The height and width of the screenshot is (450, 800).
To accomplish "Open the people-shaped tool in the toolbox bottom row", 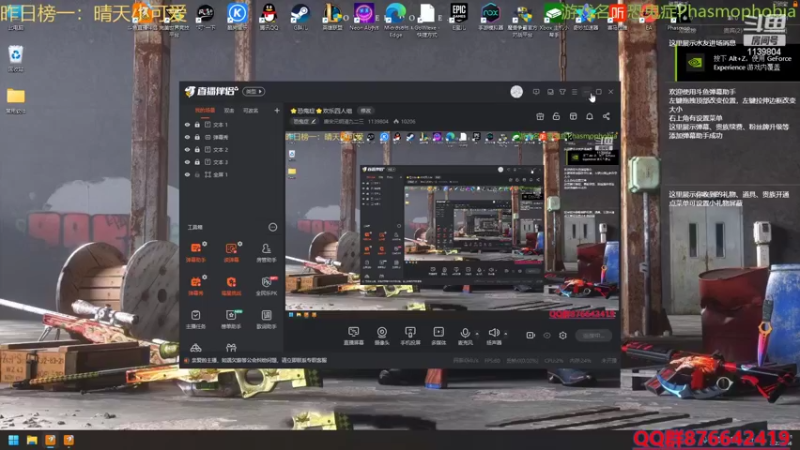I will [x=231, y=348].
